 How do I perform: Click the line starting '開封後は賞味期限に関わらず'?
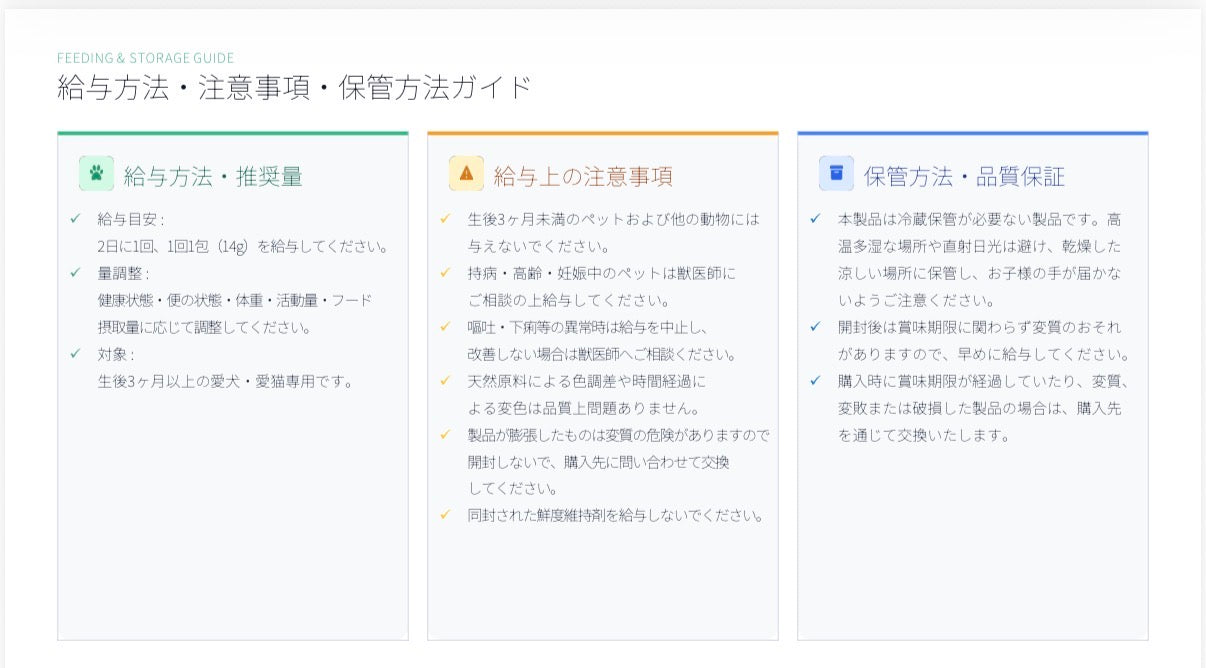click(980, 327)
